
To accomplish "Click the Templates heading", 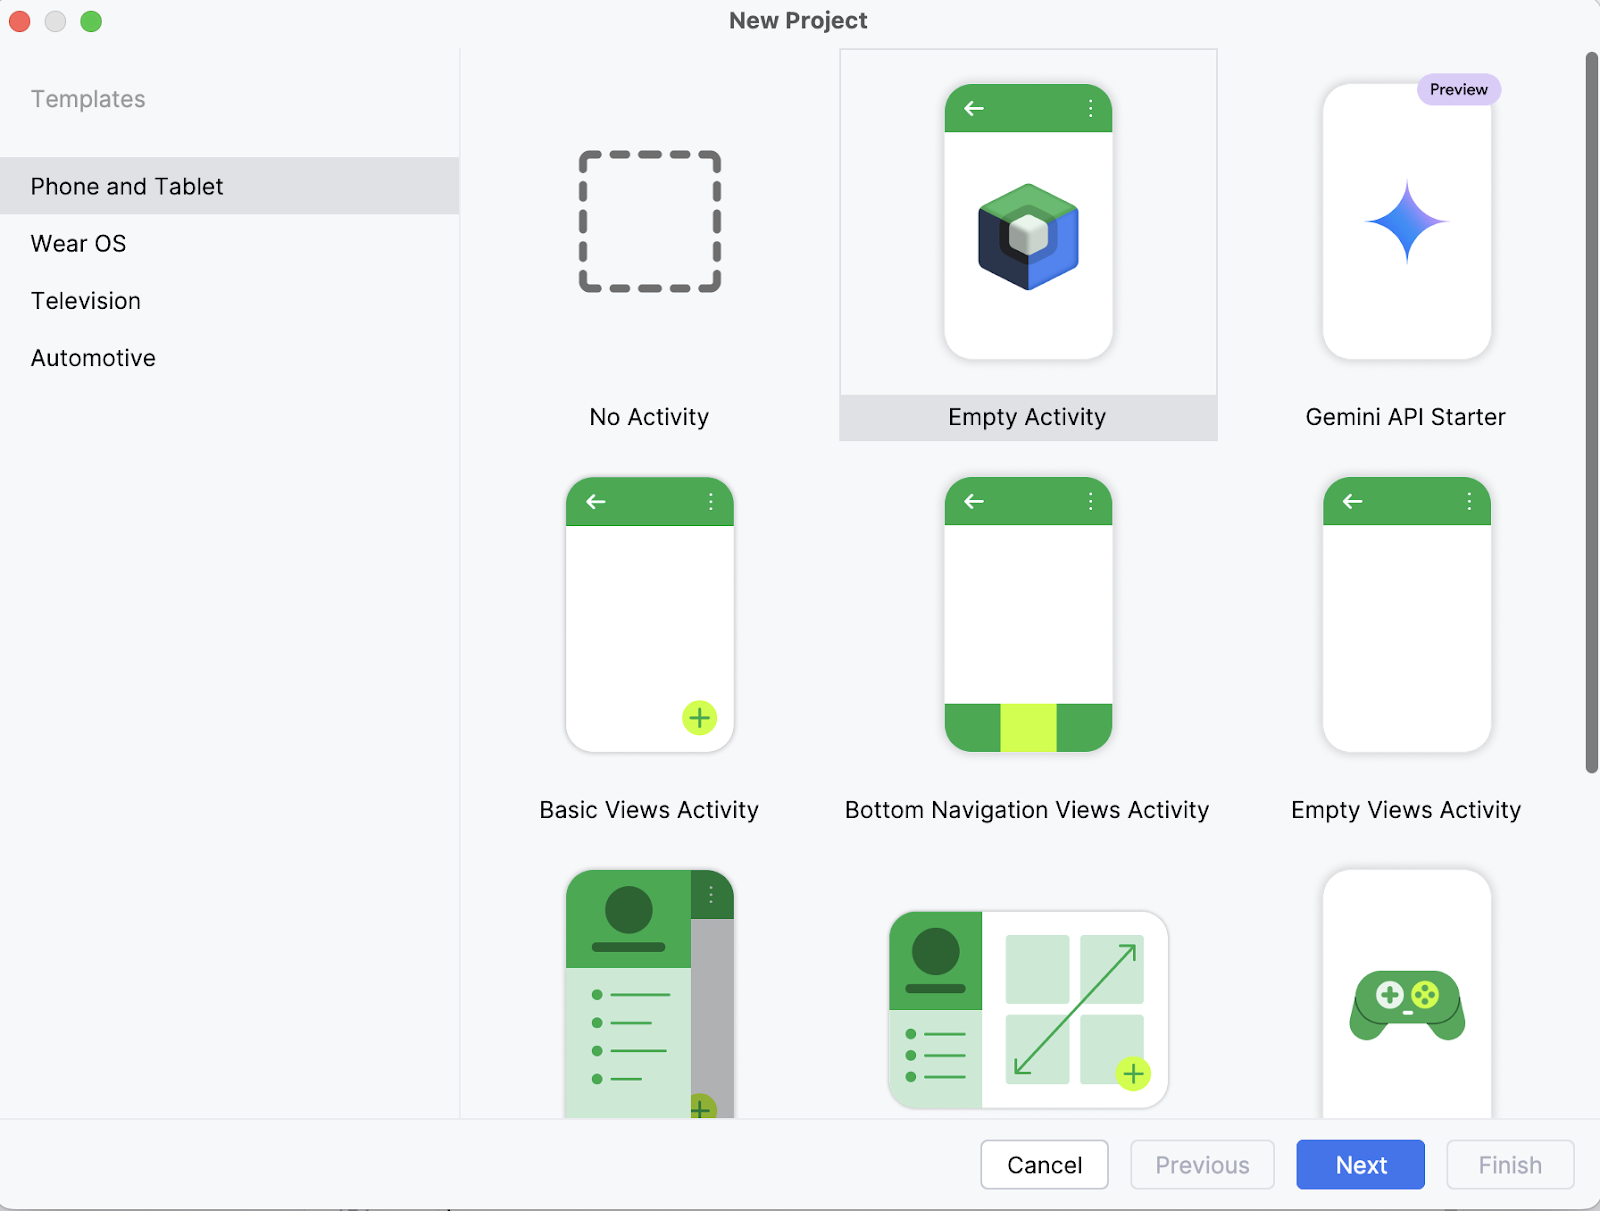I will pyautogui.click(x=87, y=98).
